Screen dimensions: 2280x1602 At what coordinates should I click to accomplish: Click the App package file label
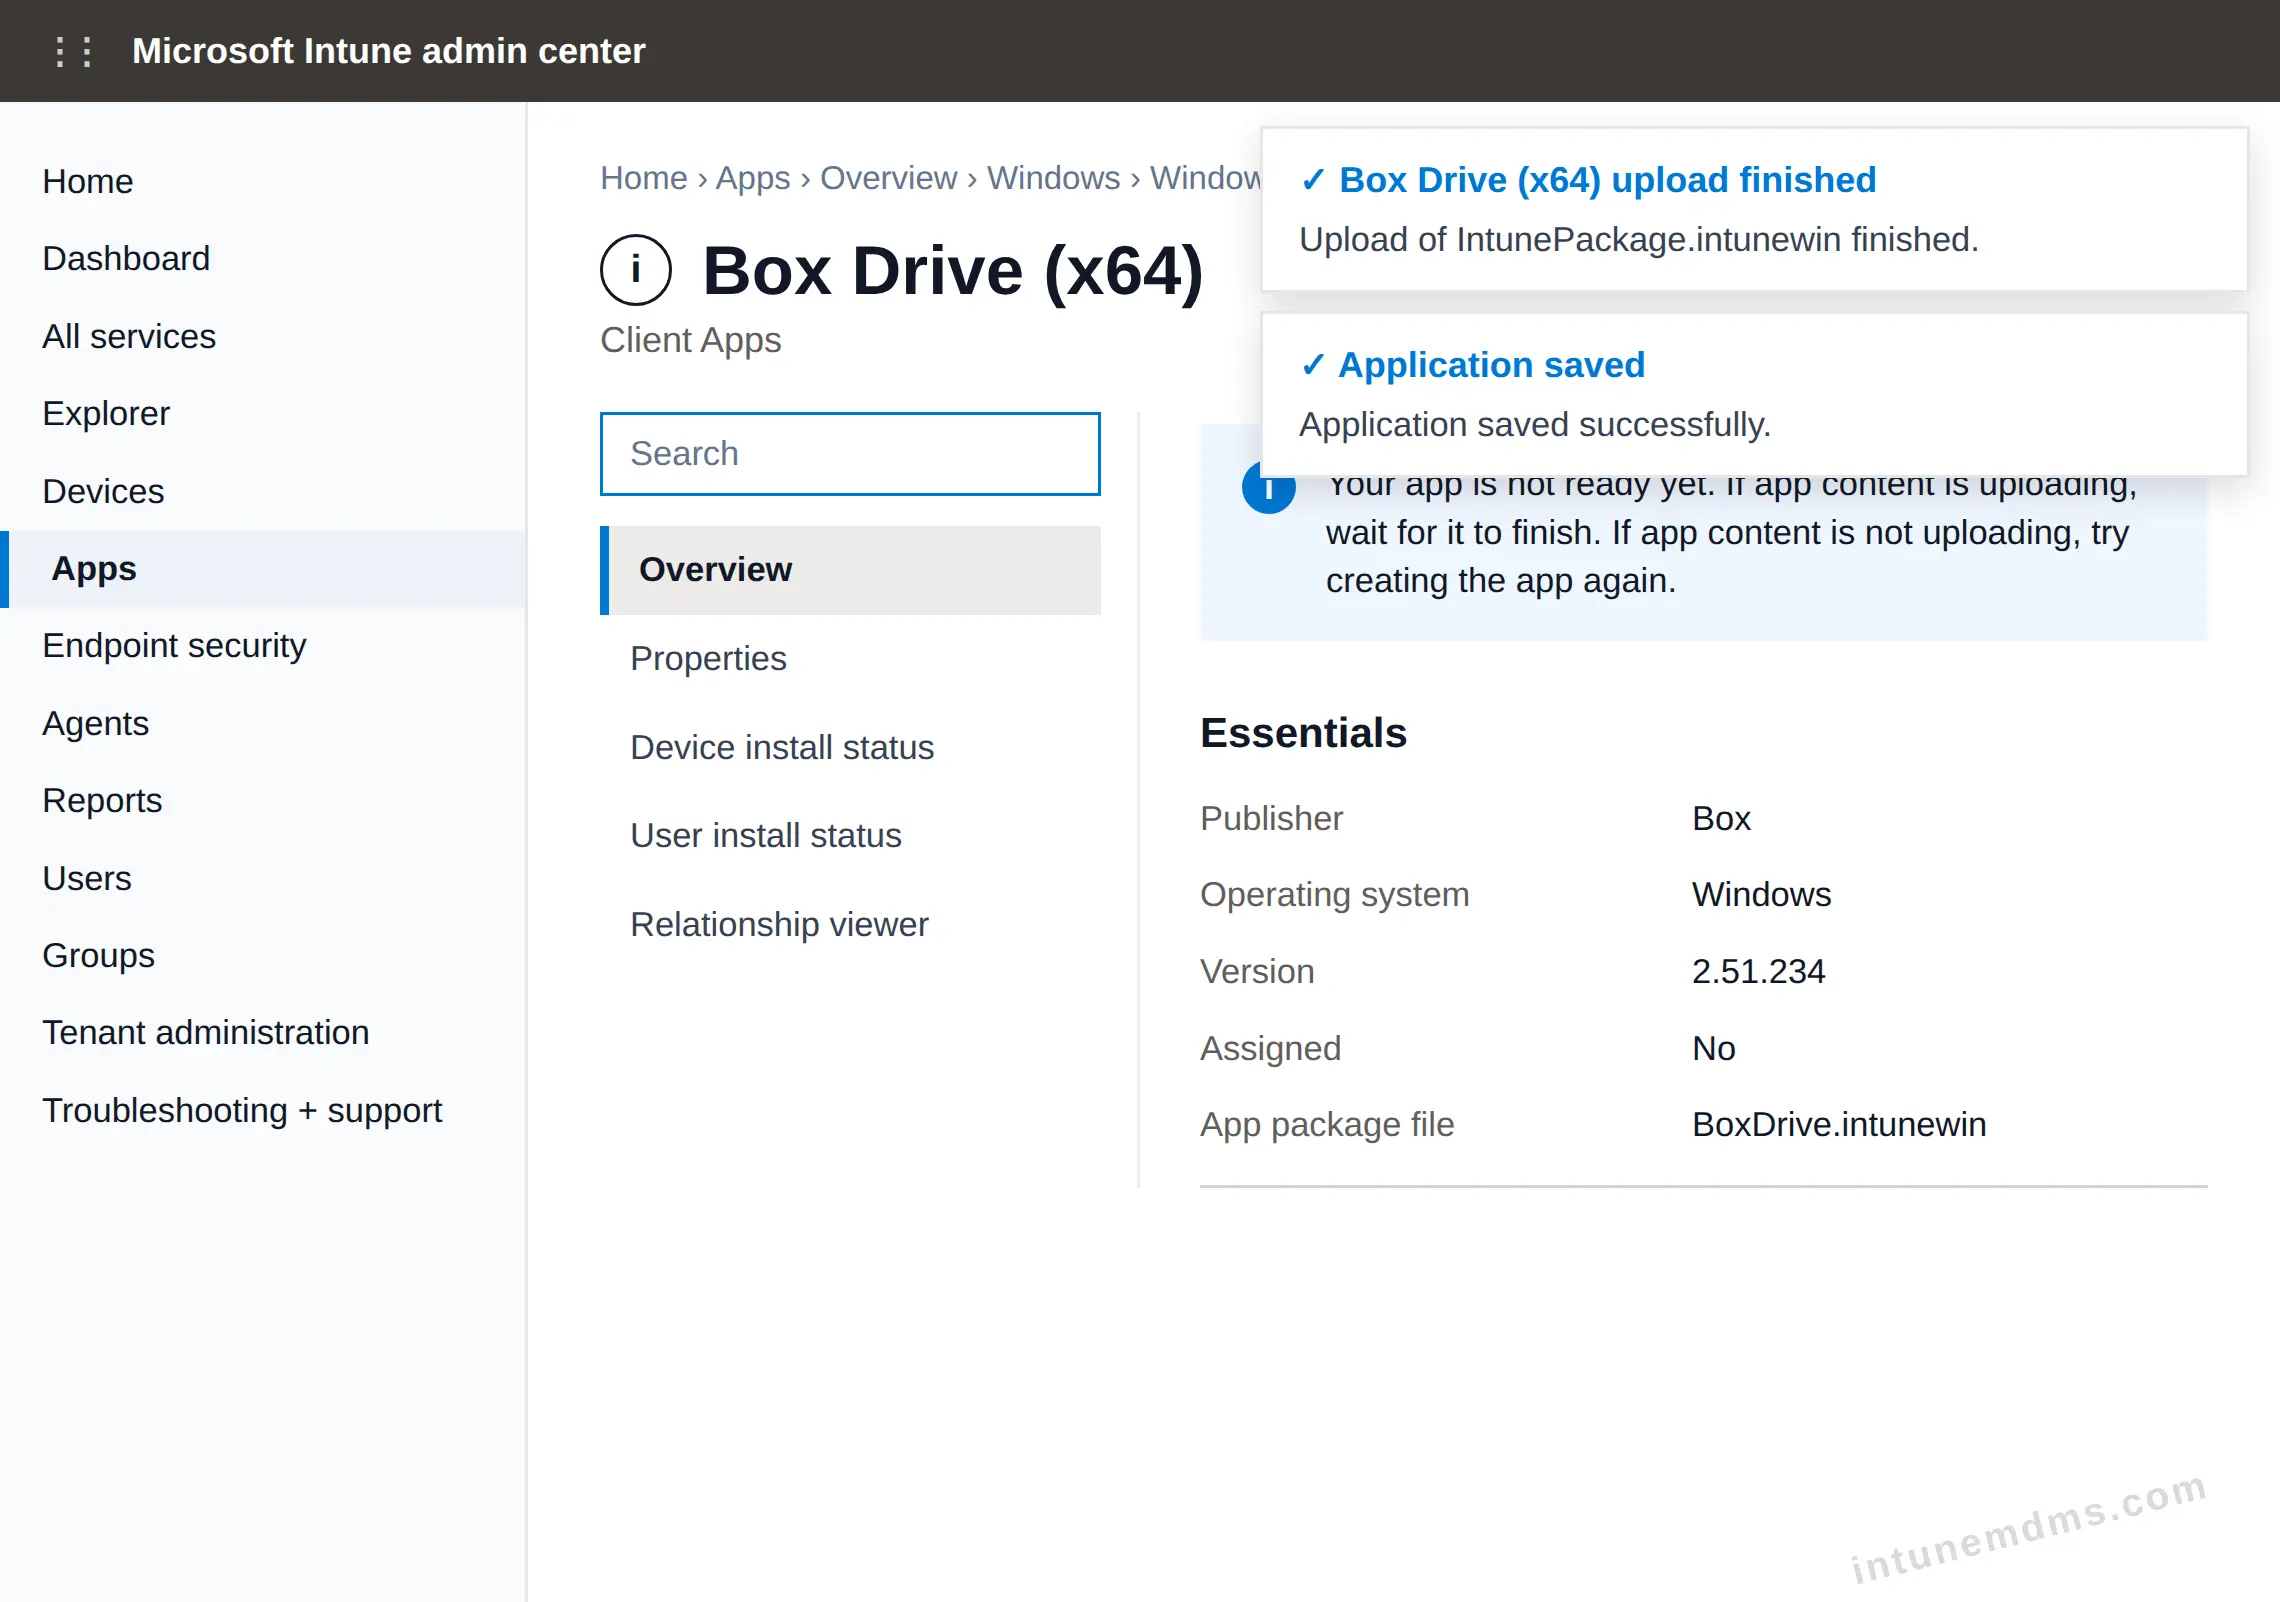(x=1327, y=1124)
